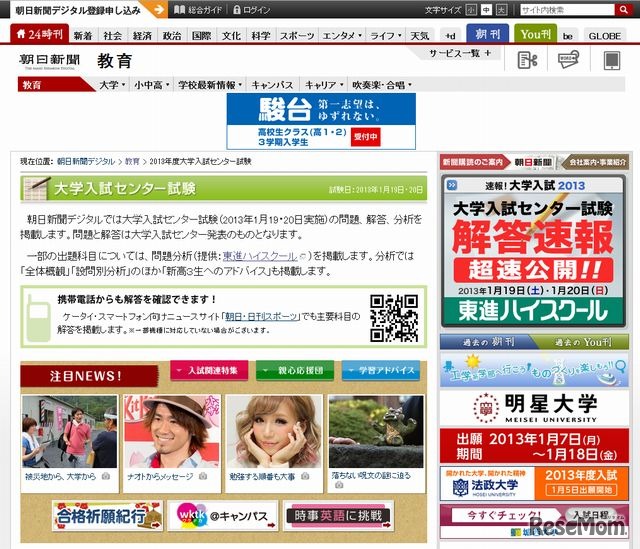Viewport: 640px width, 549px height.
Task: Click the QR code image
Action: [394, 318]
